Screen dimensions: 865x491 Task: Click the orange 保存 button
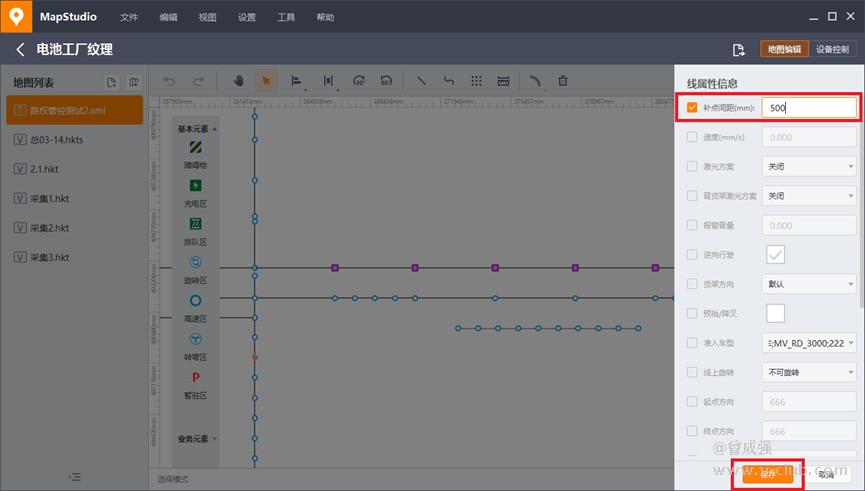coord(768,474)
